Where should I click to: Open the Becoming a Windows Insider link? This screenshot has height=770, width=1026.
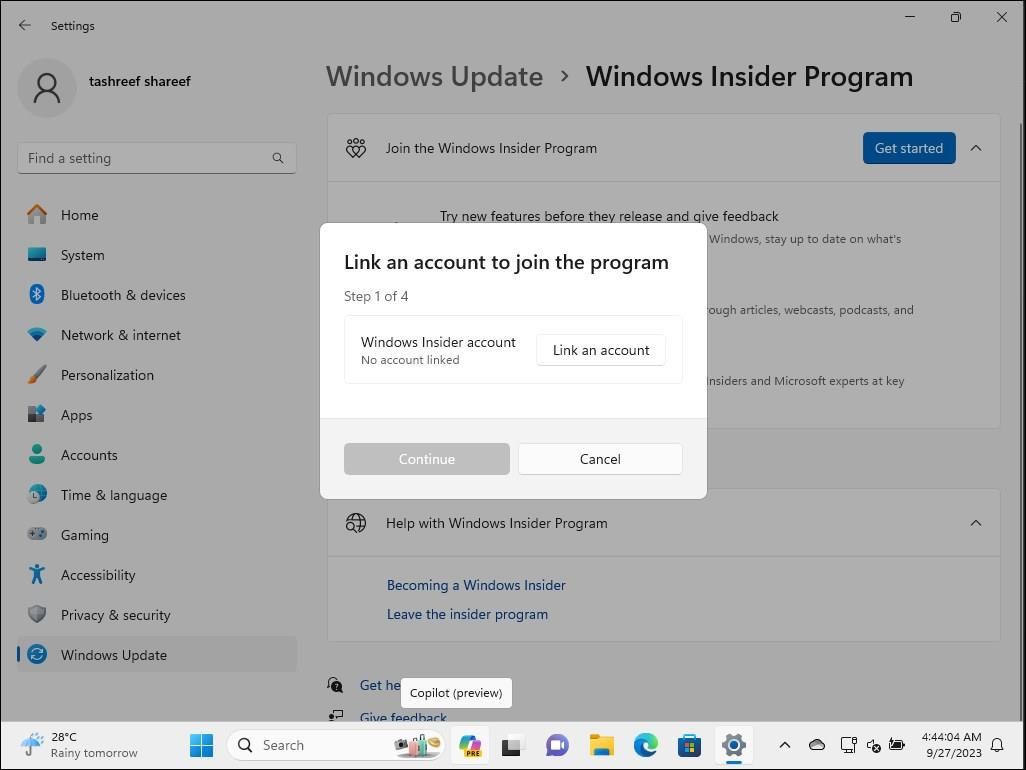coord(476,585)
